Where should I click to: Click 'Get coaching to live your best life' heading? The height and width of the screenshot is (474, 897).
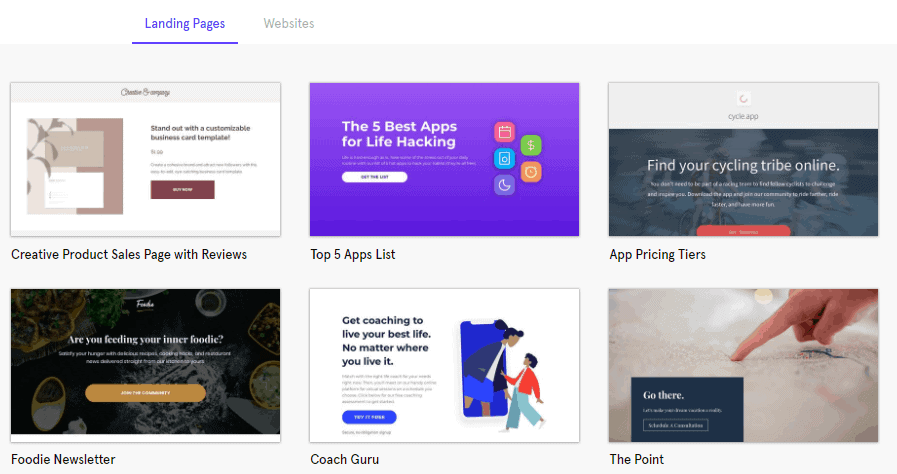point(386,341)
